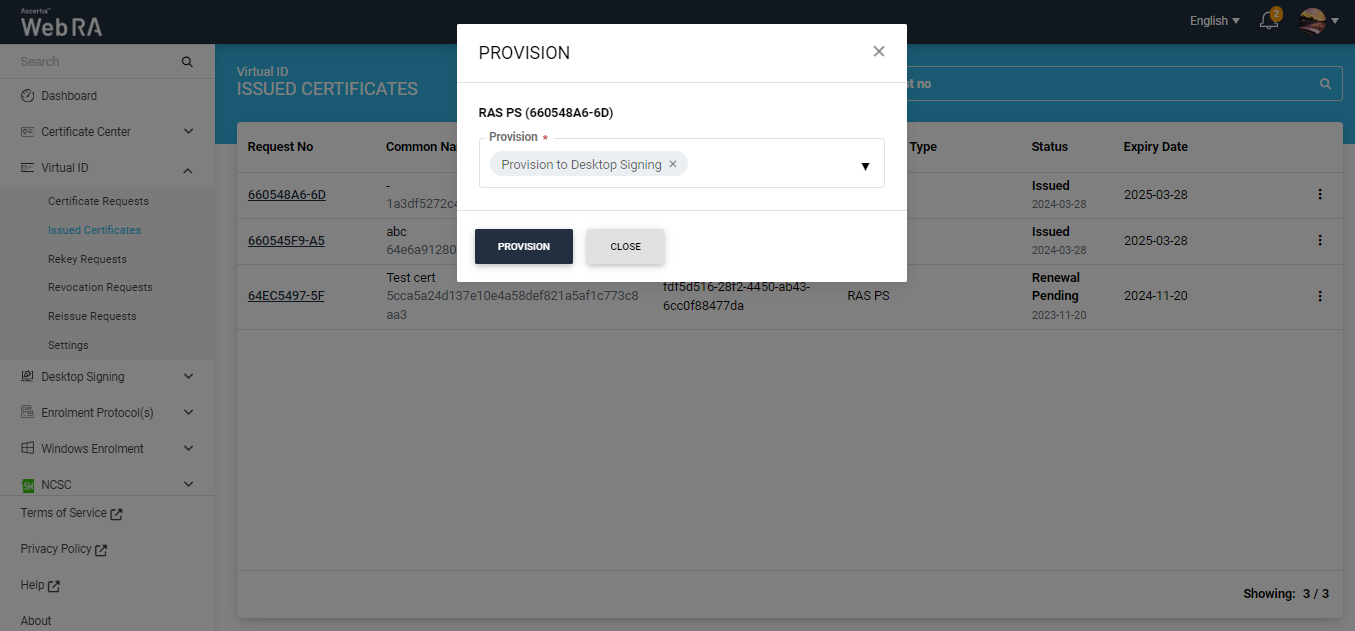This screenshot has height=631, width=1355.
Task: Open Revocation Requests submenu item
Action: click(x=100, y=287)
